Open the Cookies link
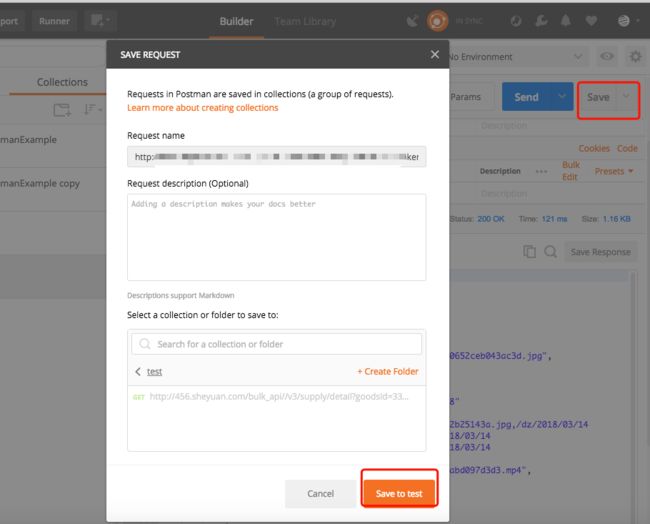Screen dimensions: 650x524 click(x=594, y=148)
